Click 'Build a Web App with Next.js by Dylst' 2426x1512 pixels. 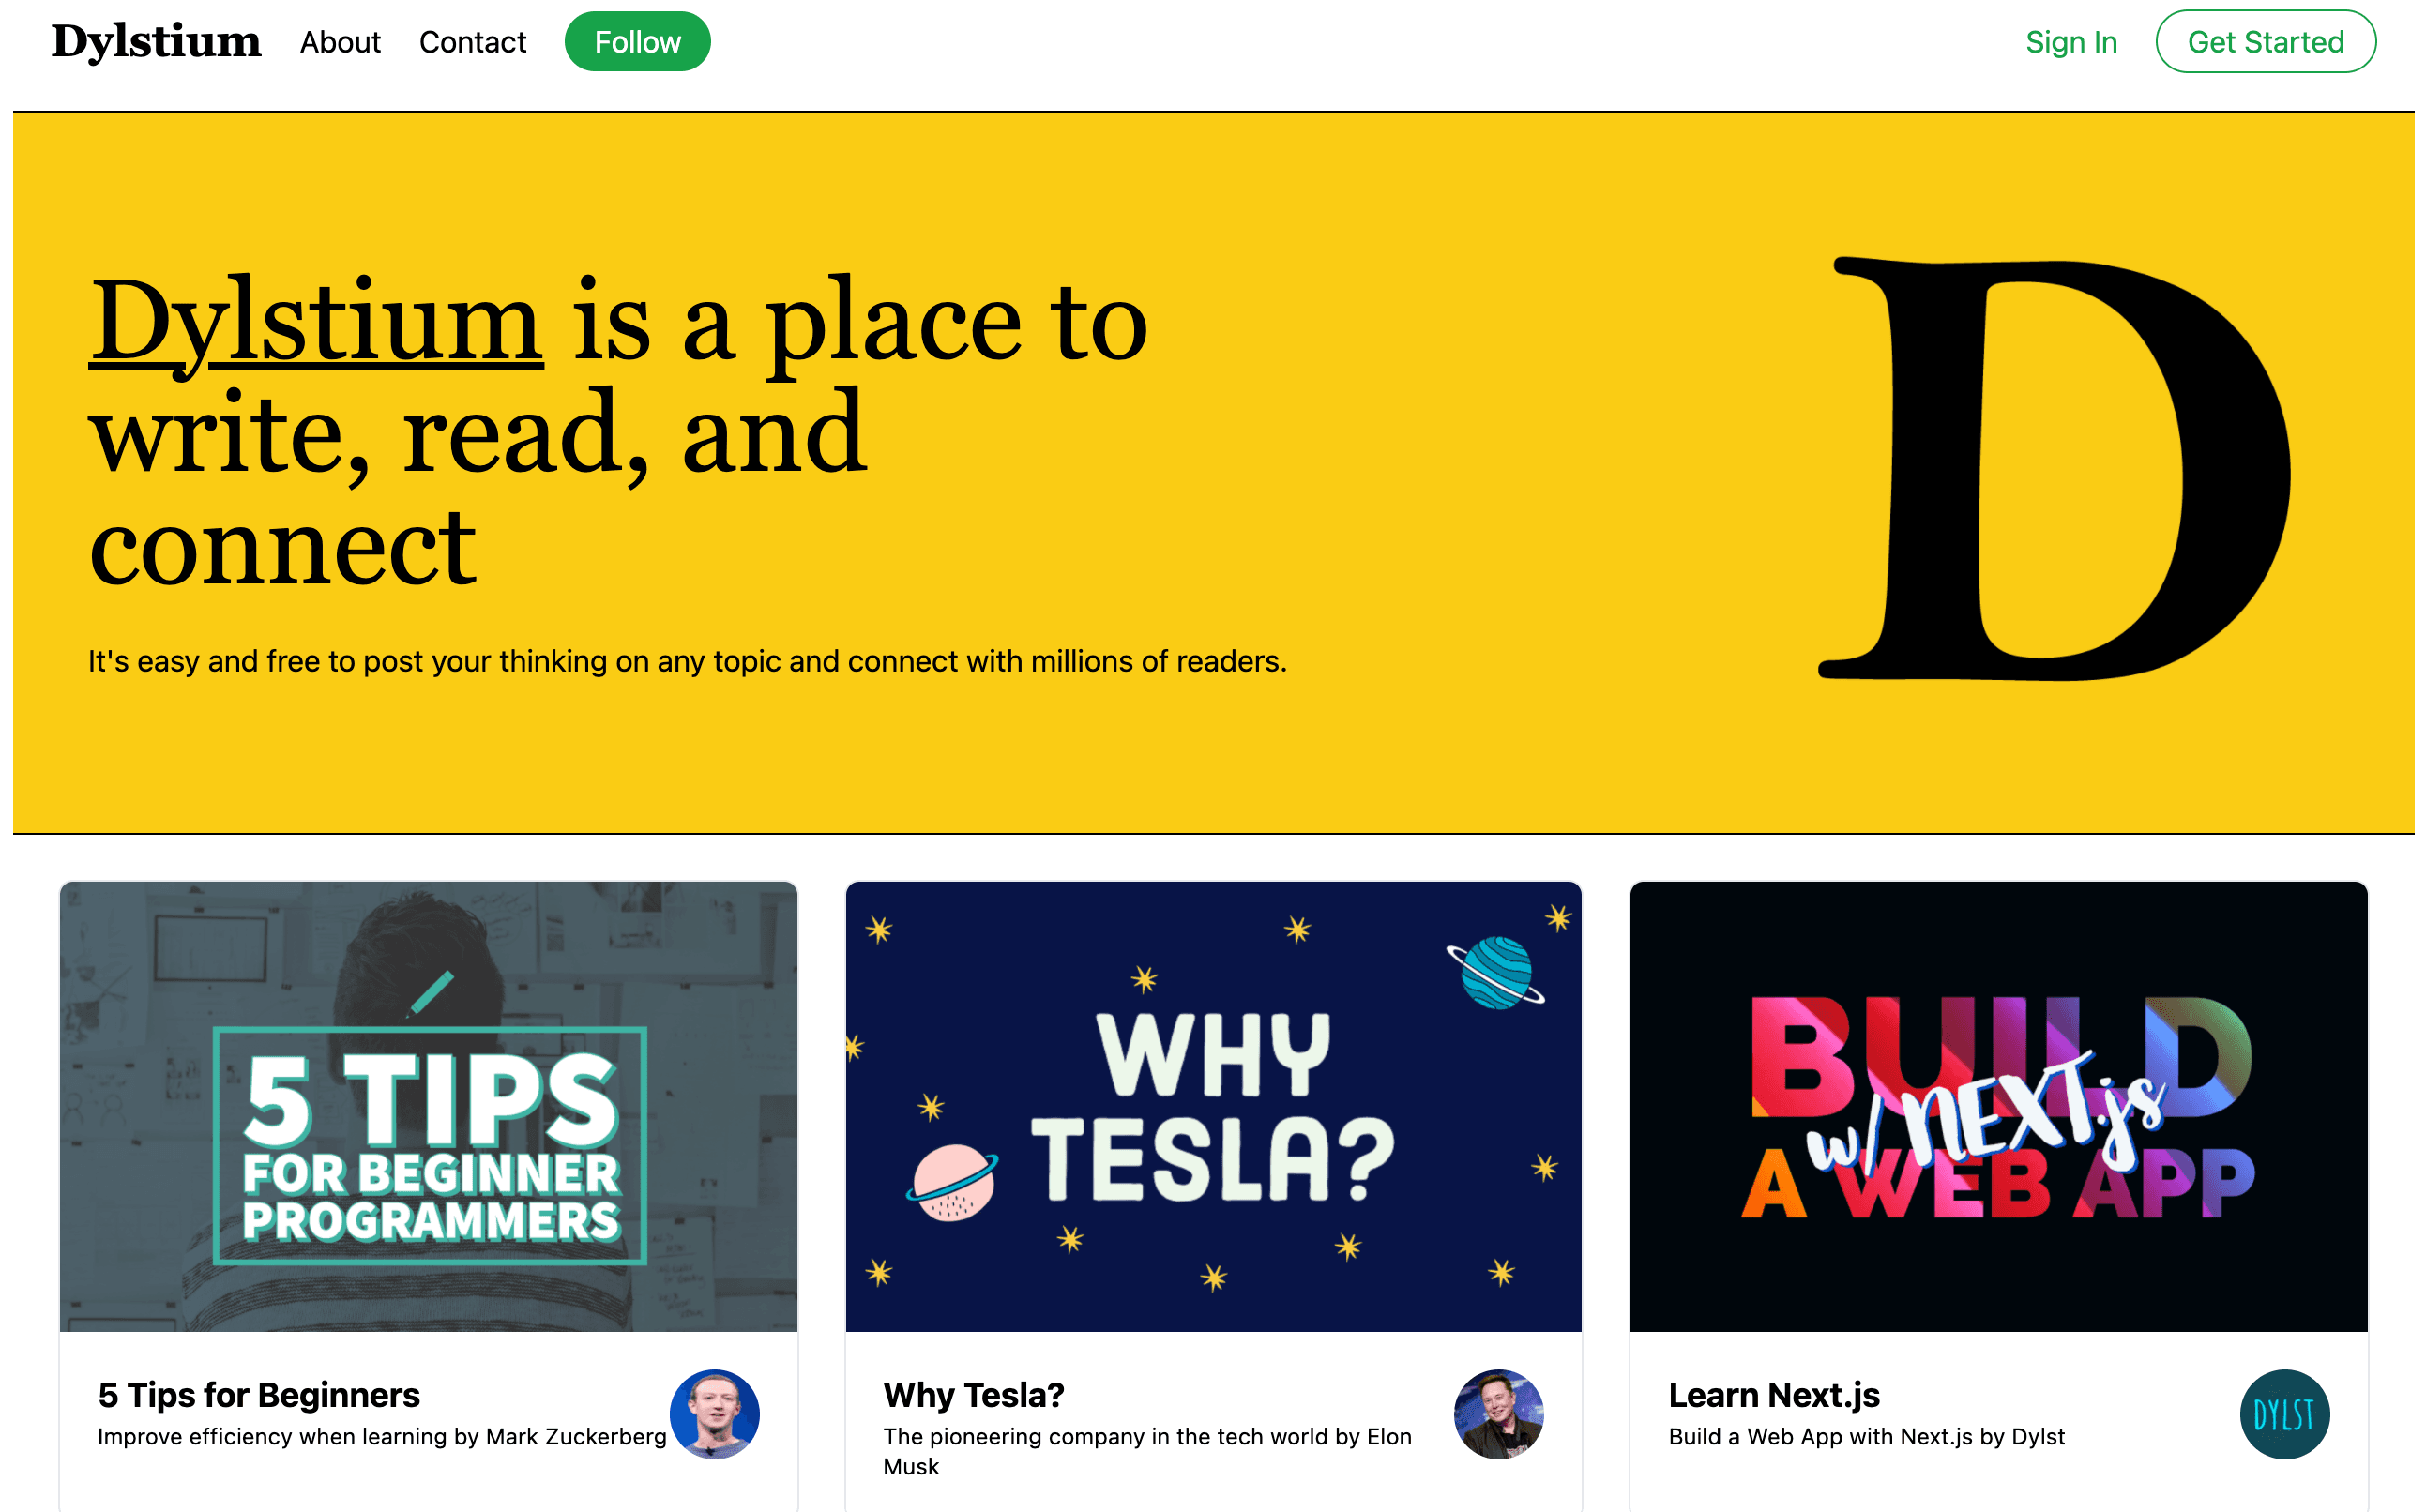click(1866, 1436)
